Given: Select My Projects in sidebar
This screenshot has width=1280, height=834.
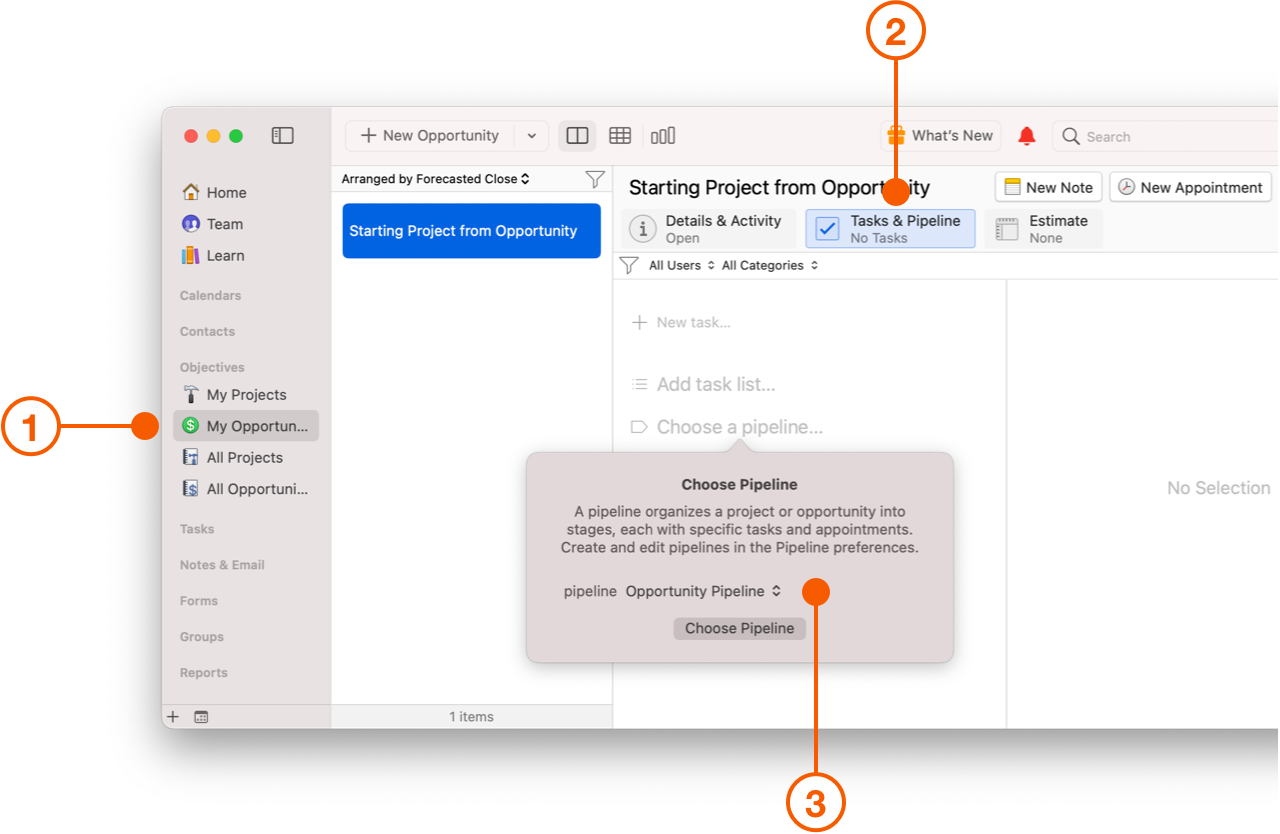Looking at the screenshot, I should (x=246, y=395).
